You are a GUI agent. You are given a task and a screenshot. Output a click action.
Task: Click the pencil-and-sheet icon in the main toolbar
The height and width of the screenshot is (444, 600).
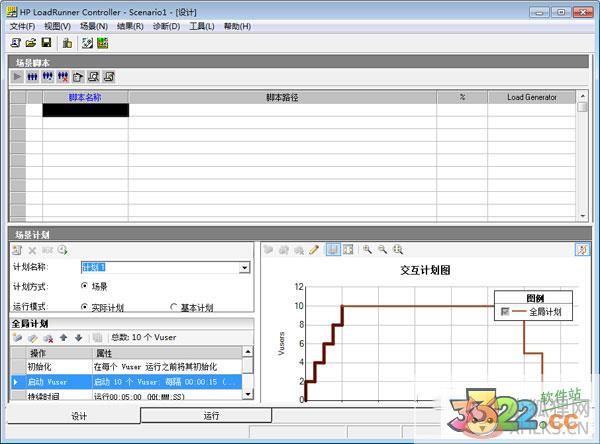[x=87, y=43]
